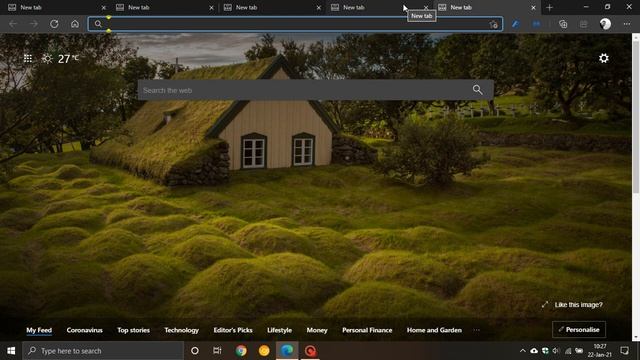Open the app launcher grid icon
The height and width of the screenshot is (360, 640).
[28, 59]
